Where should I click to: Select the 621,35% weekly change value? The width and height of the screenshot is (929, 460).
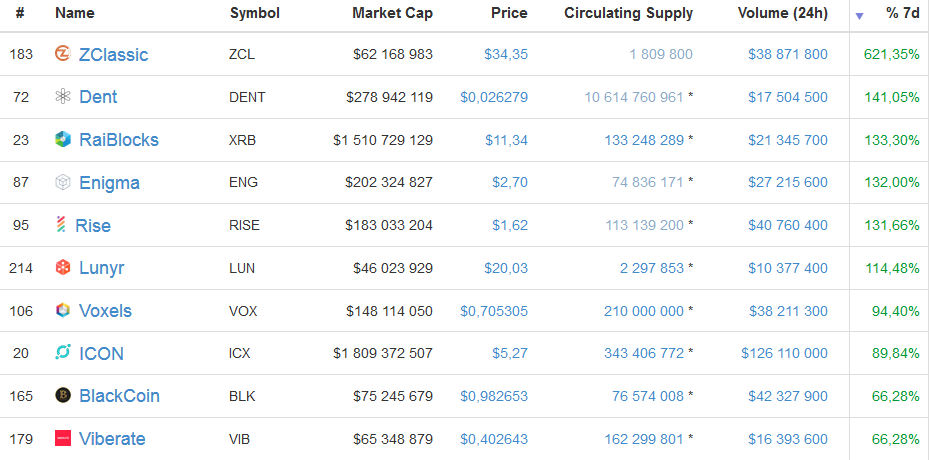[892, 55]
